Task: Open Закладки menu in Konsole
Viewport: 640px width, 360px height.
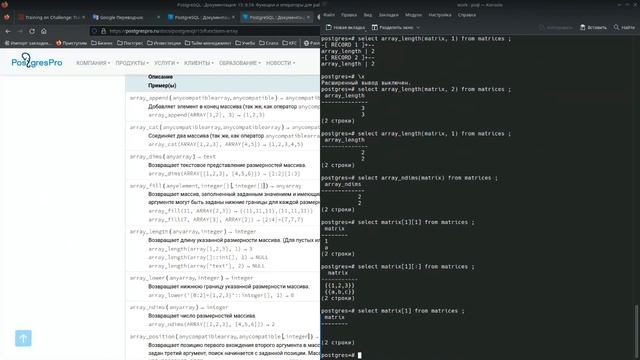Action: [x=388, y=15]
